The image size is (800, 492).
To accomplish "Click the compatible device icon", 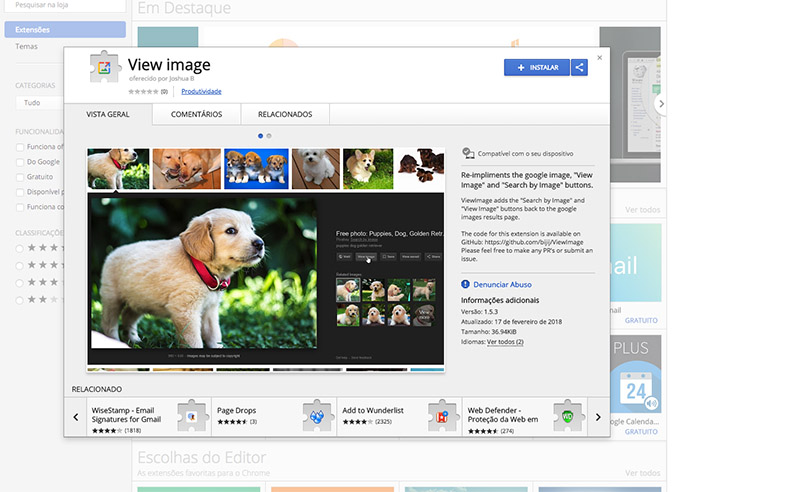I will click(x=468, y=153).
